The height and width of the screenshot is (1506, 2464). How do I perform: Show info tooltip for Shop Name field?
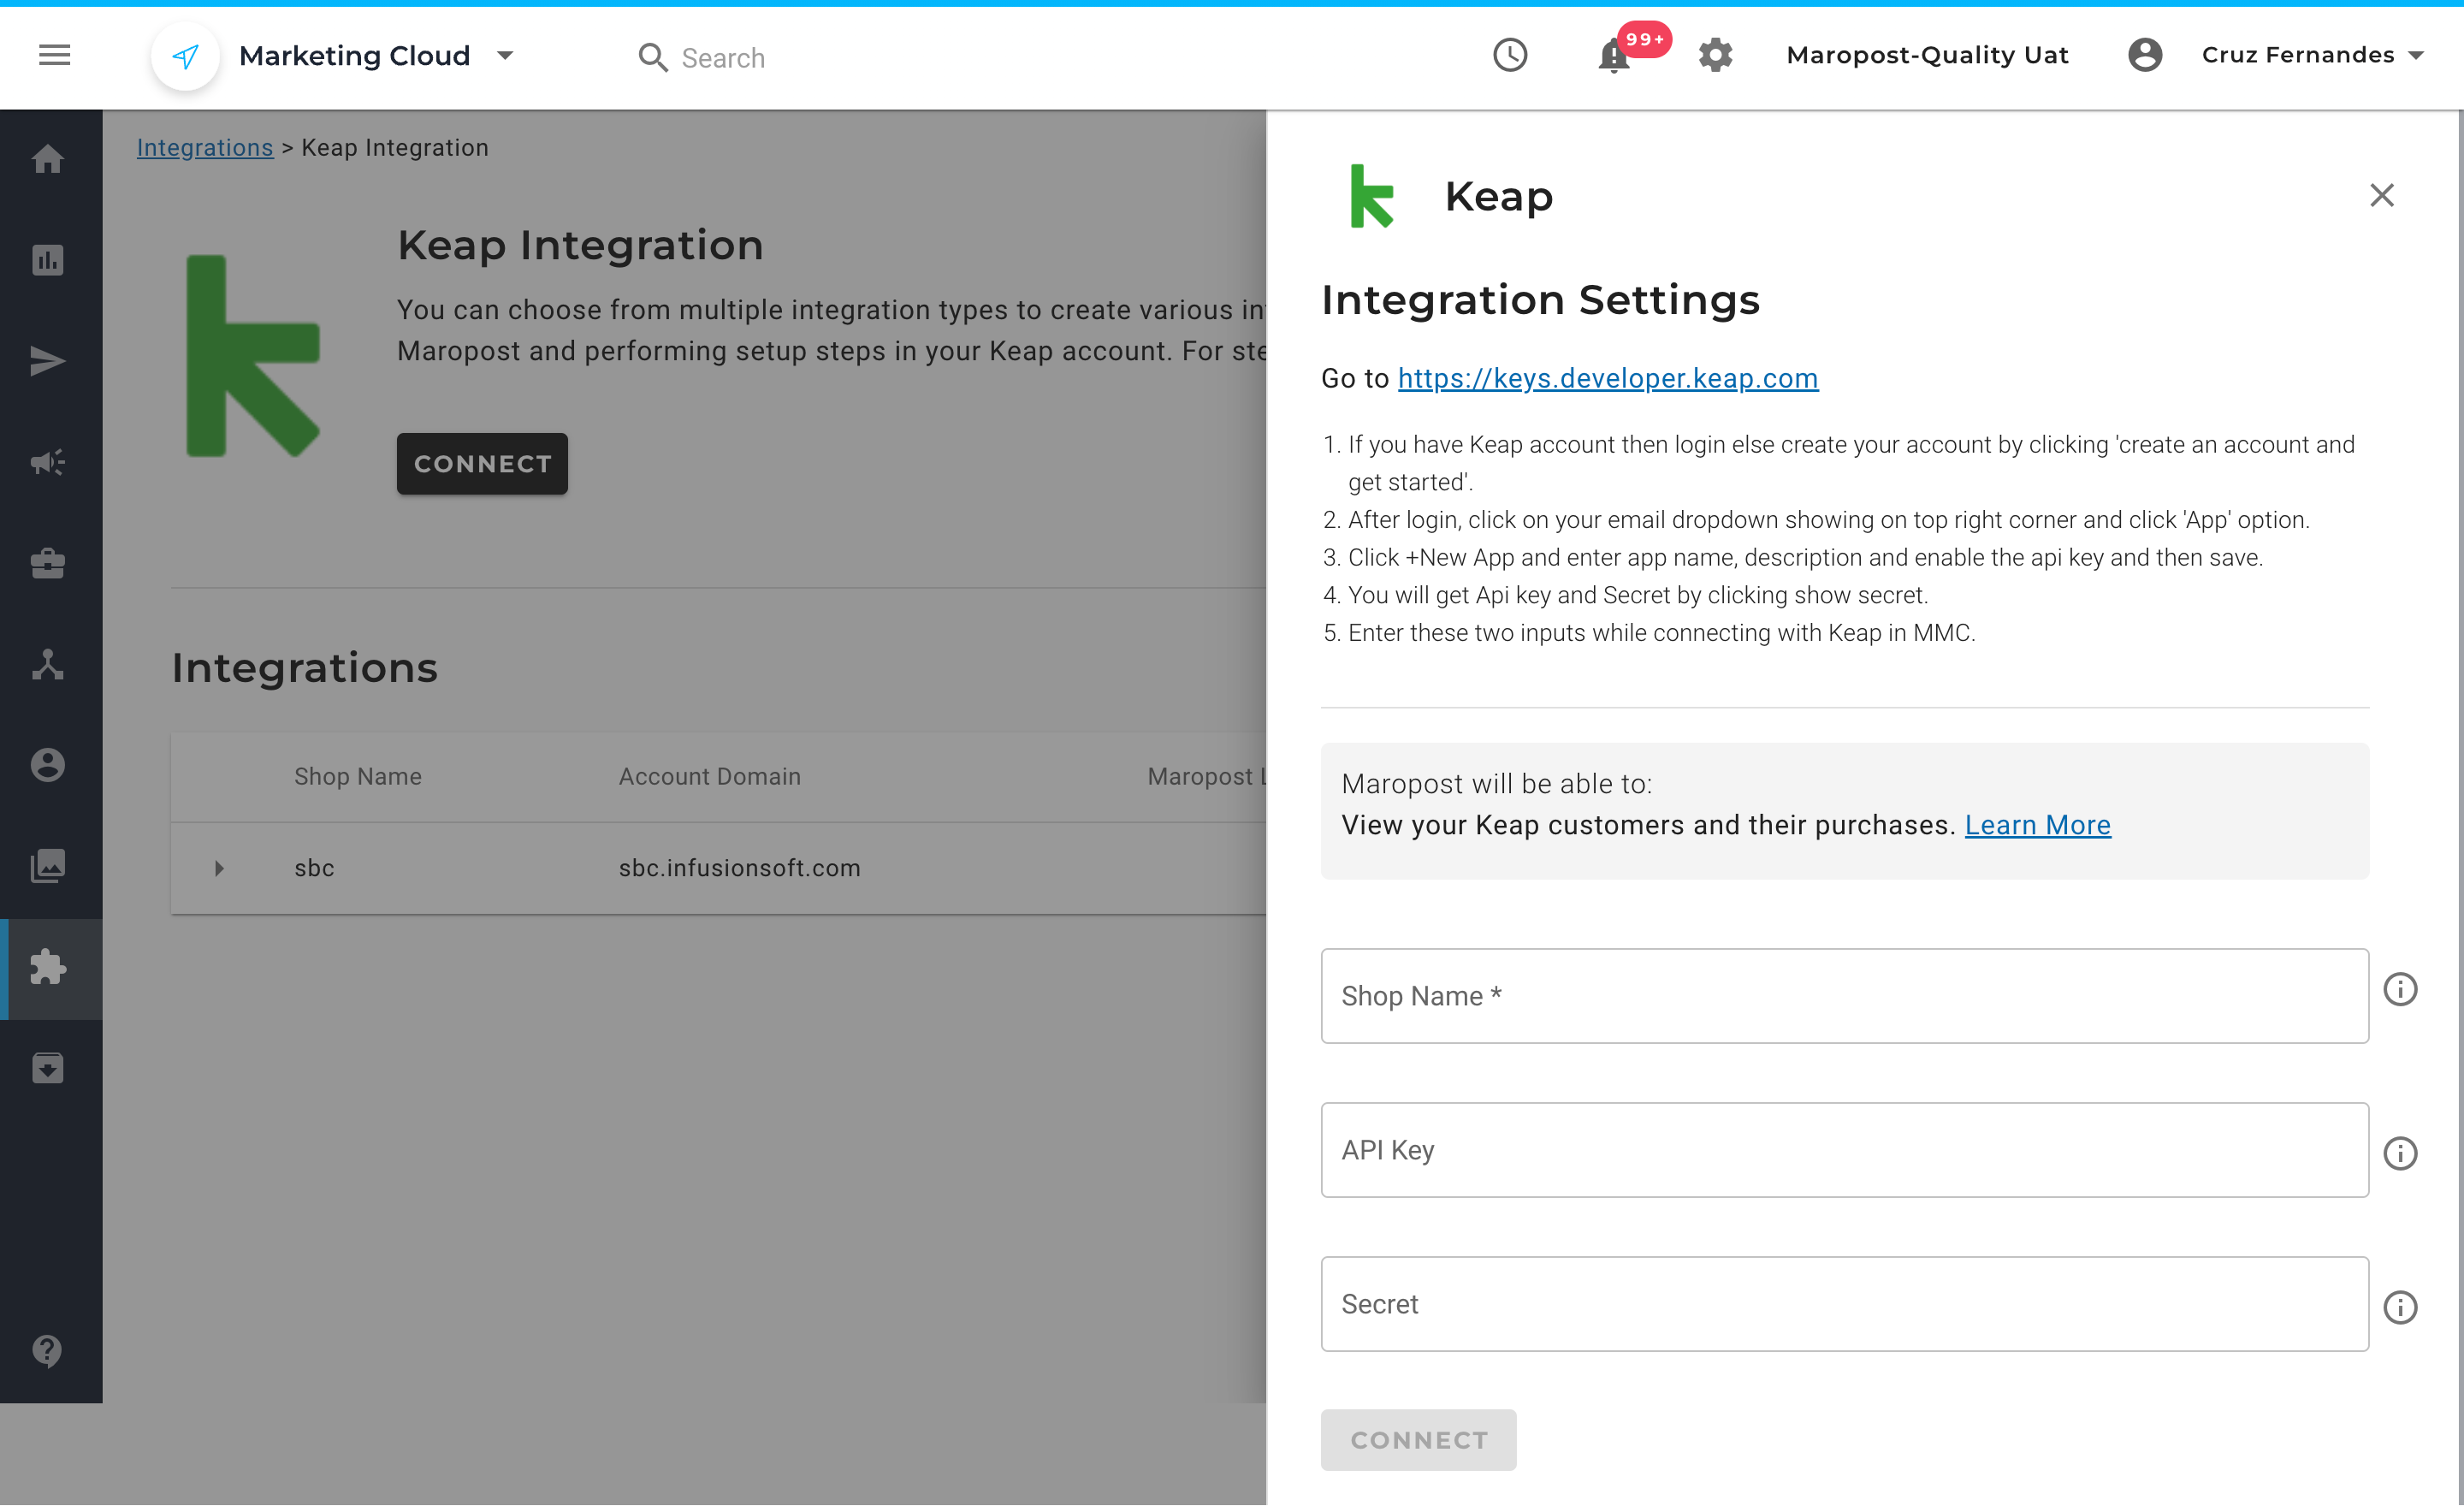(x=2399, y=989)
